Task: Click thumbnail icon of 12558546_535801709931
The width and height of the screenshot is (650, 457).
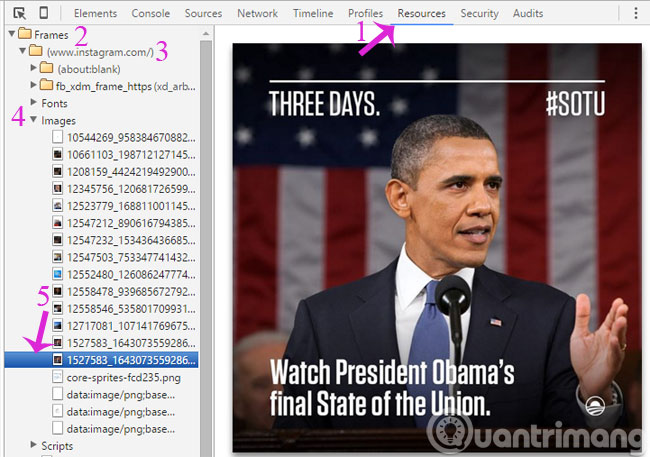Action: (58, 309)
